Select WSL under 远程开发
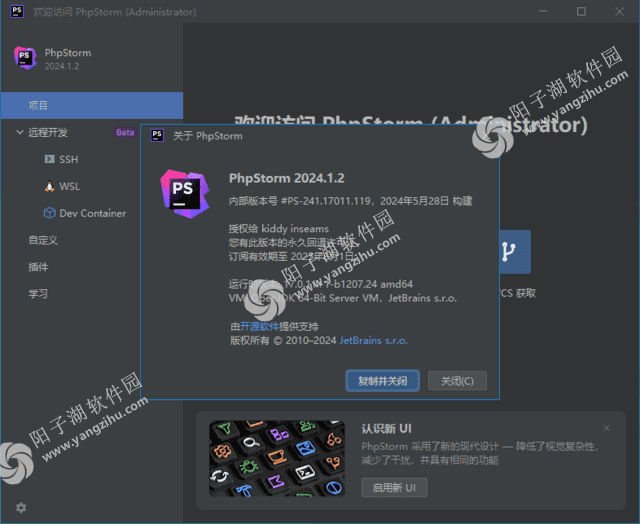This screenshot has height=524, width=640. (x=69, y=186)
